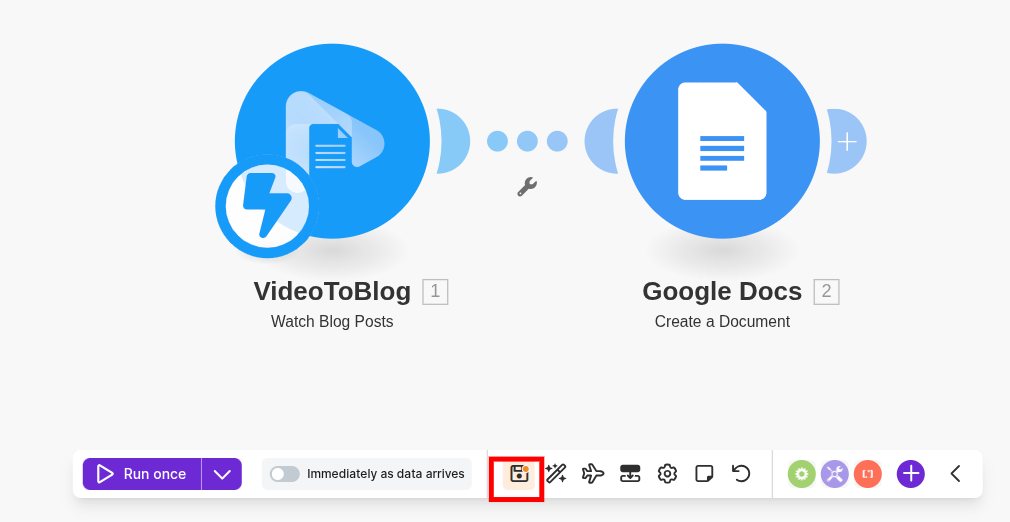
Task: Click module number 2 badge
Action: point(826,291)
